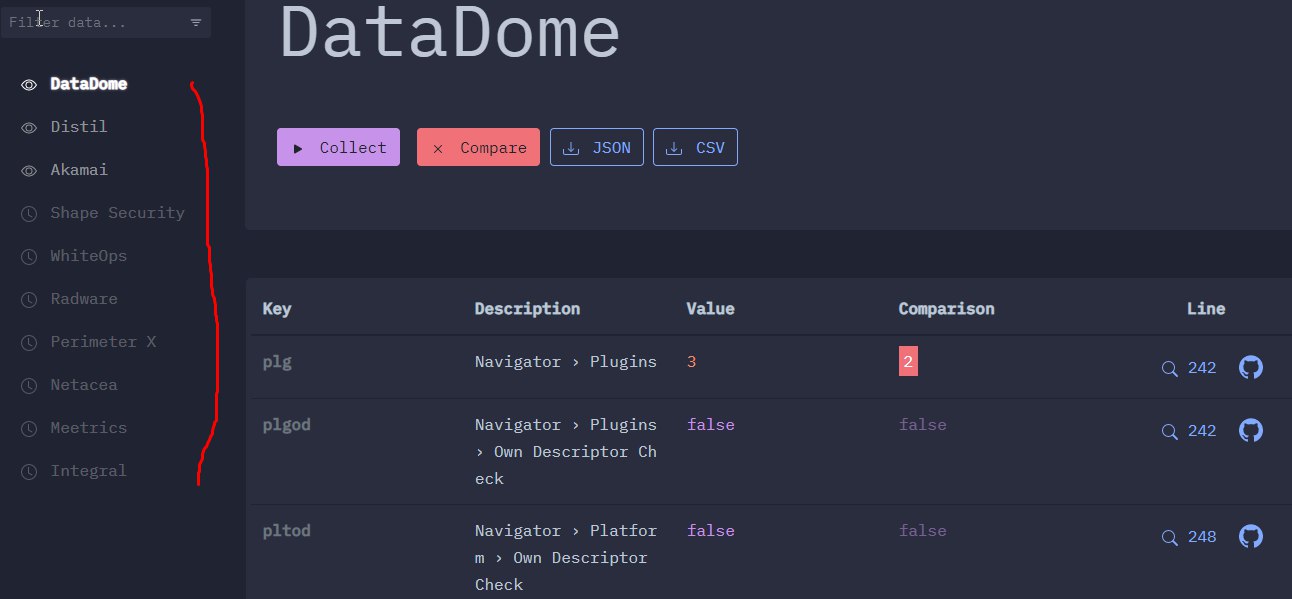
Task: Select Distil in the sidebar
Action: point(79,127)
